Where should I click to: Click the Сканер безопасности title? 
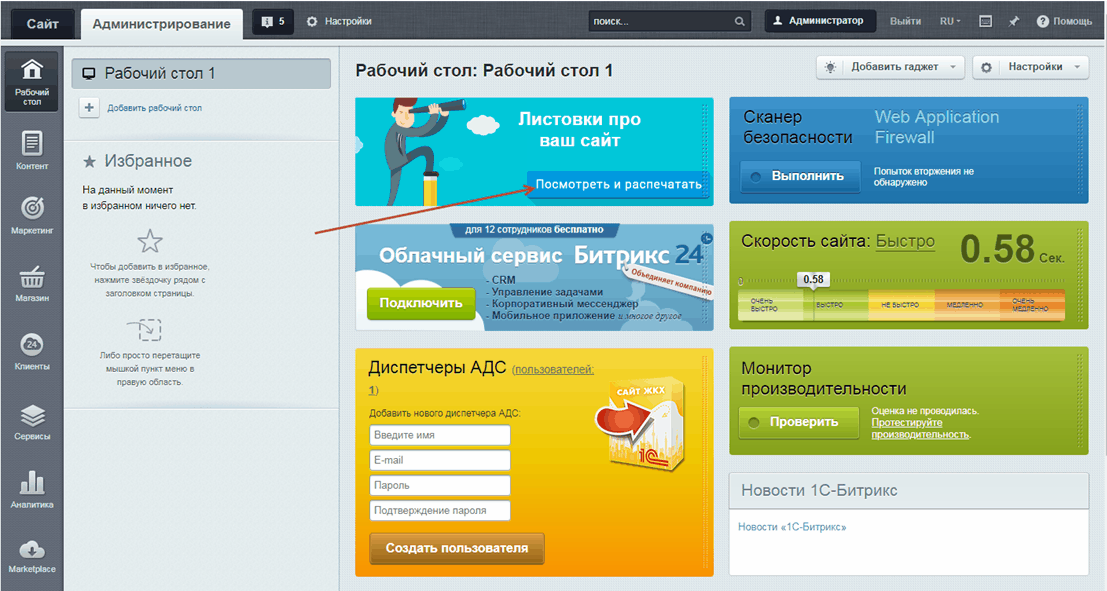(798, 127)
